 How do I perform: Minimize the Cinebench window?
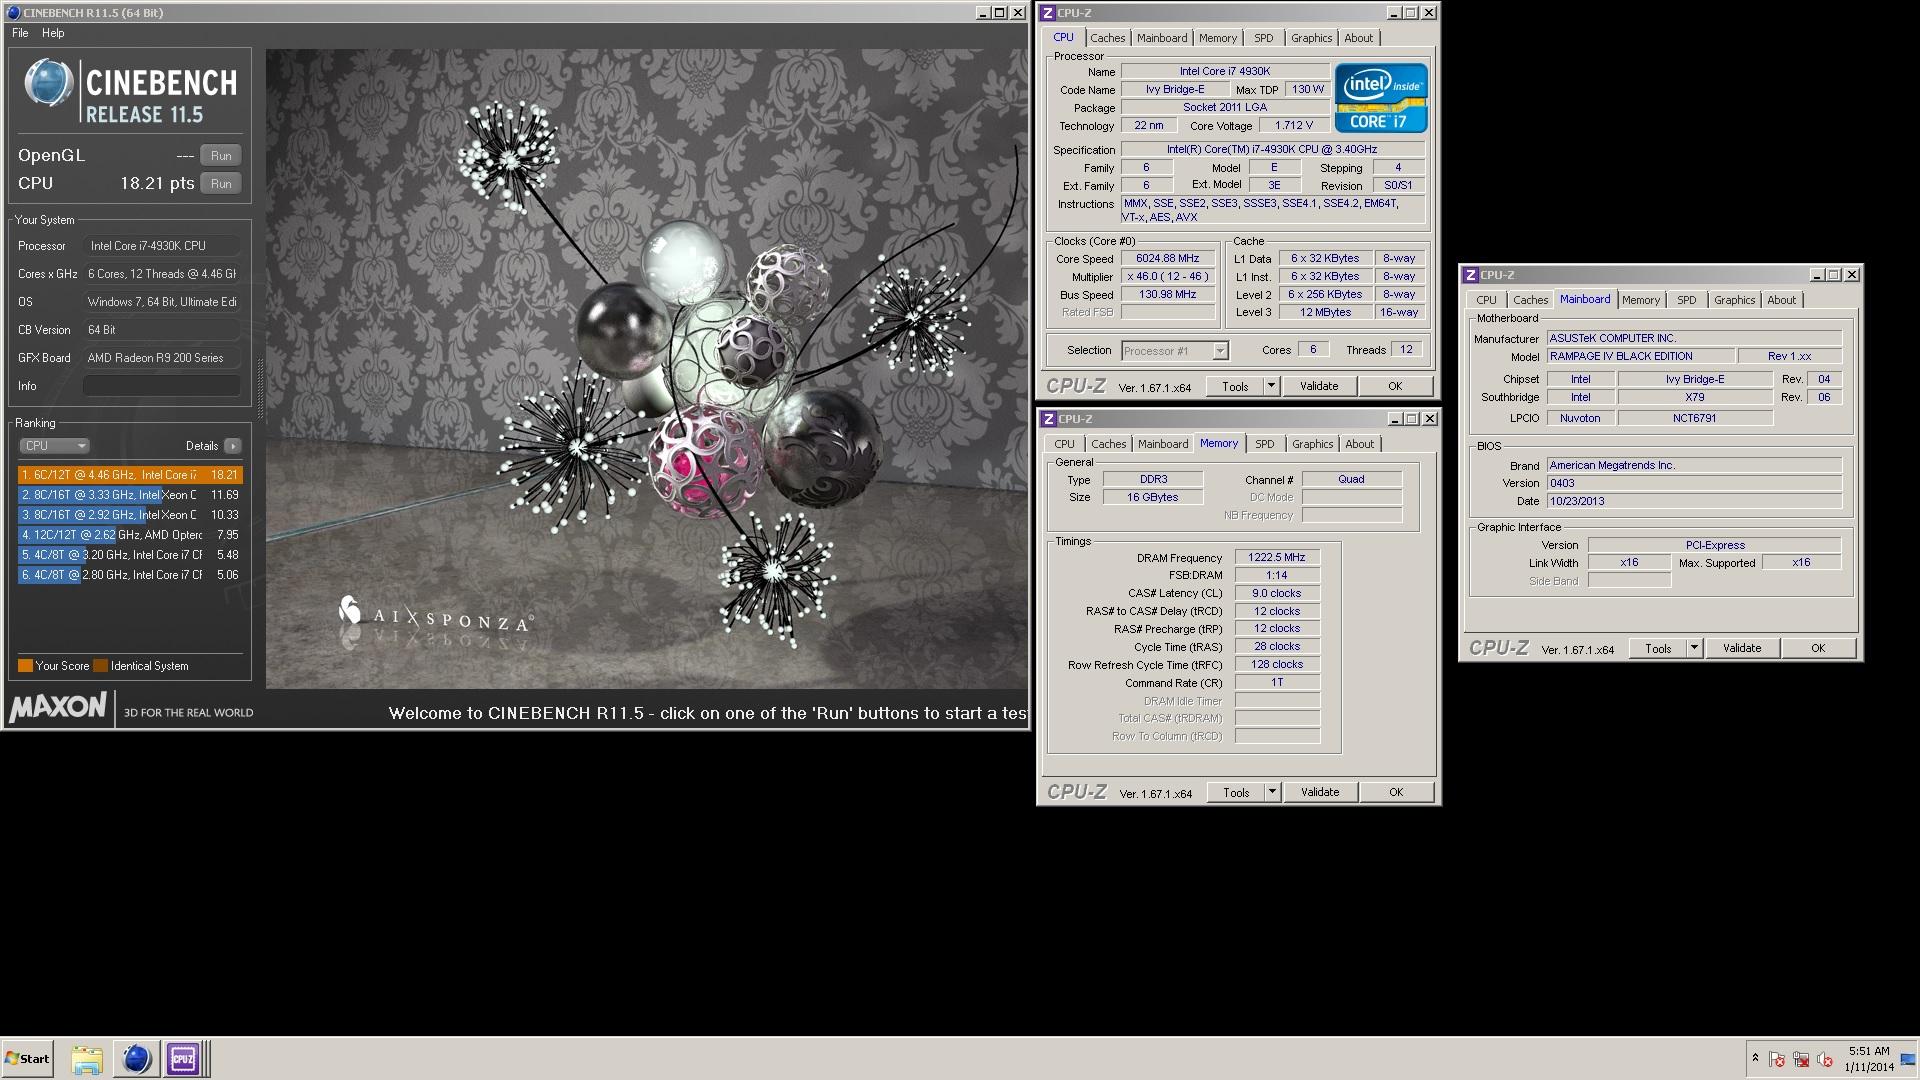tap(983, 13)
